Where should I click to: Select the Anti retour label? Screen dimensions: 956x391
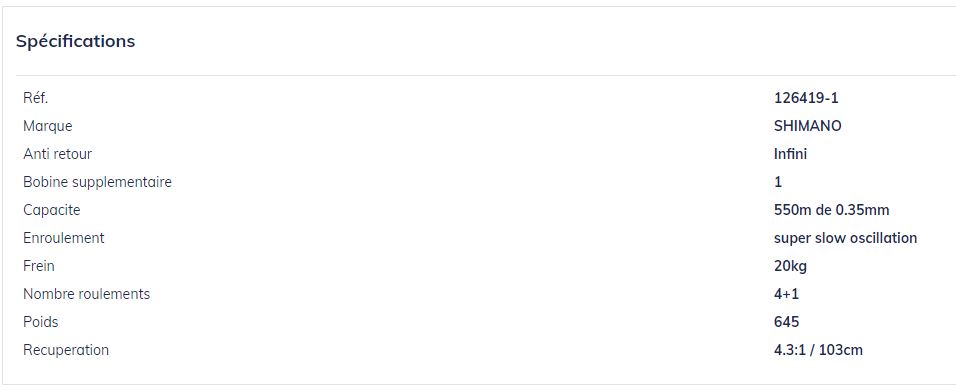tap(57, 154)
